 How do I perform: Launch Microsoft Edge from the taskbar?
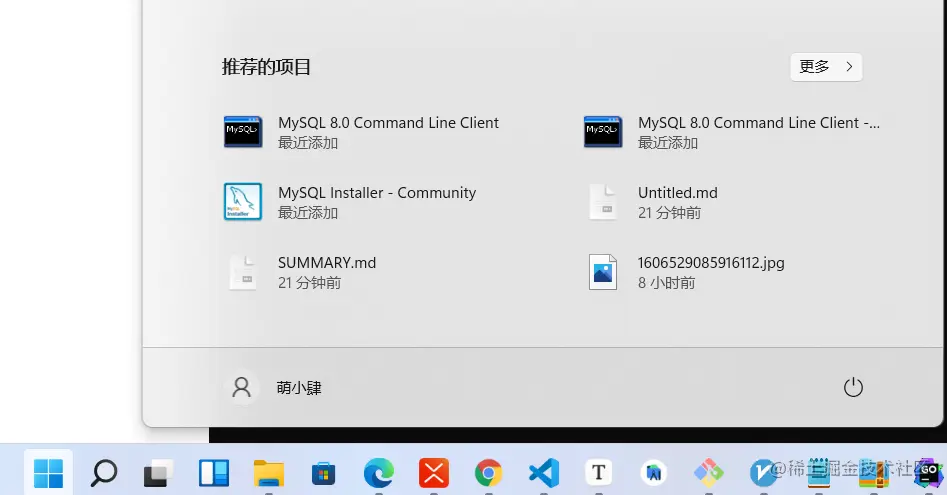[x=379, y=473]
